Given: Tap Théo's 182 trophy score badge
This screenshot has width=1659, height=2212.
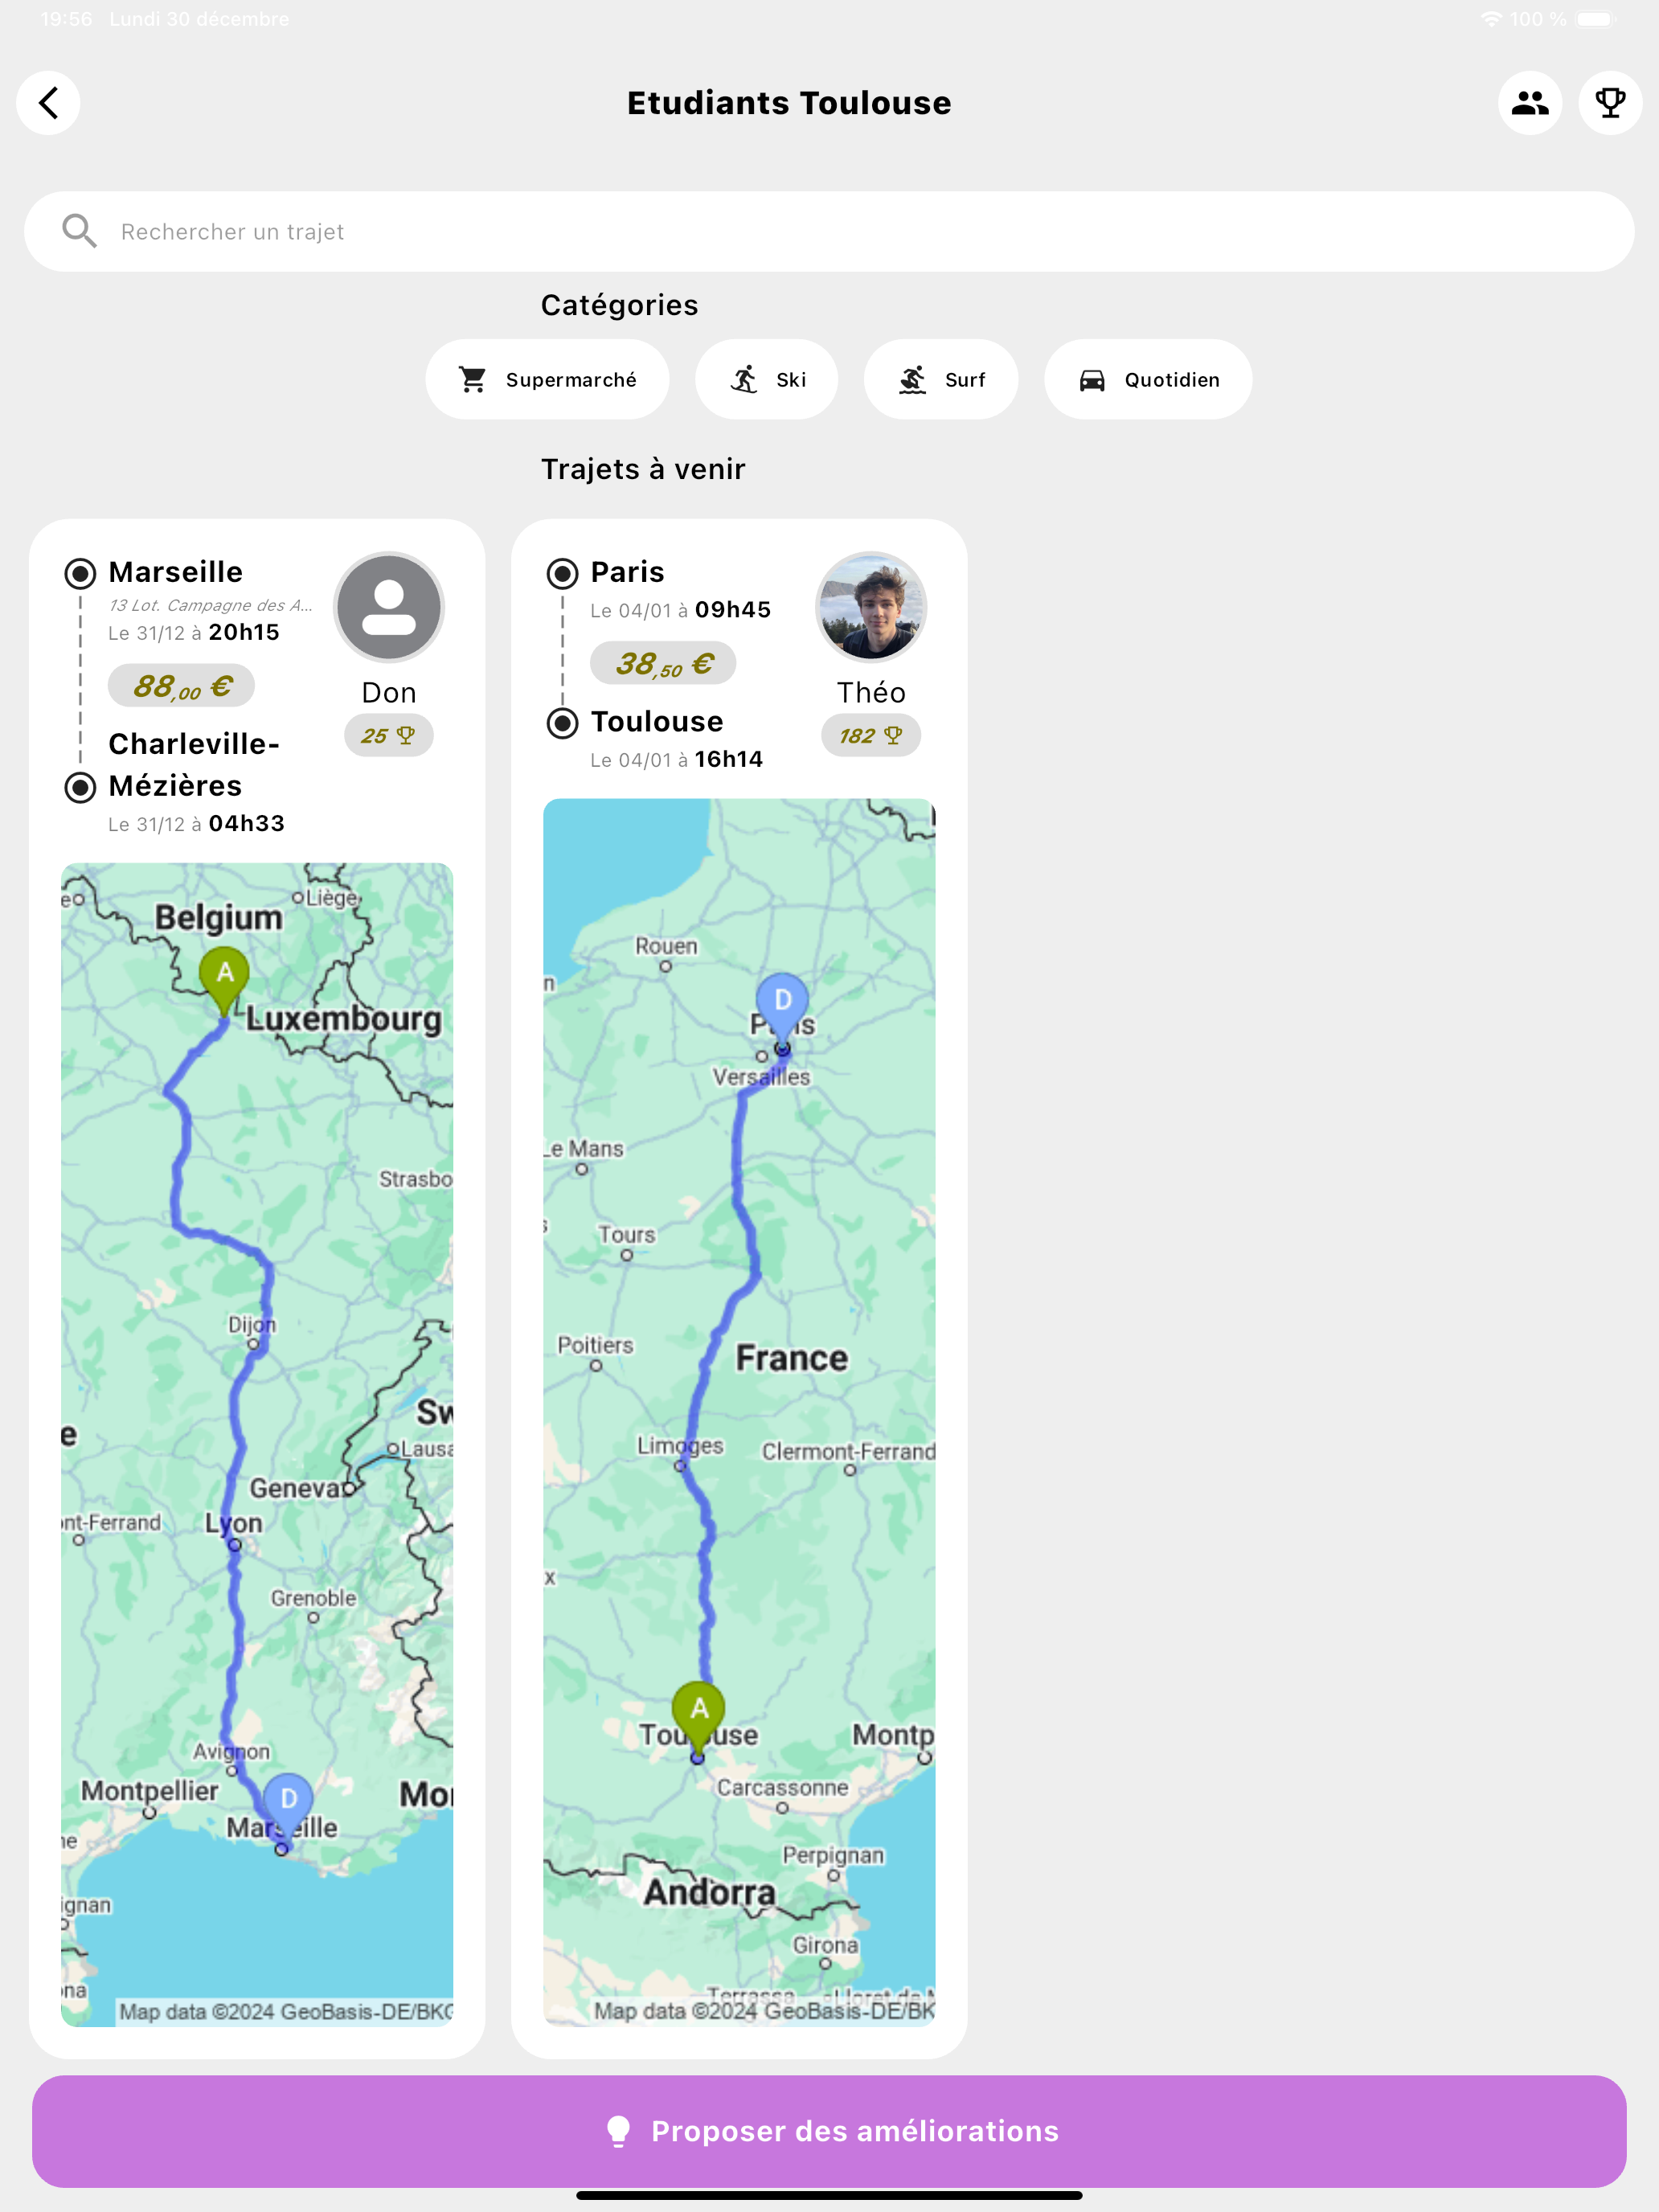Looking at the screenshot, I should point(871,735).
